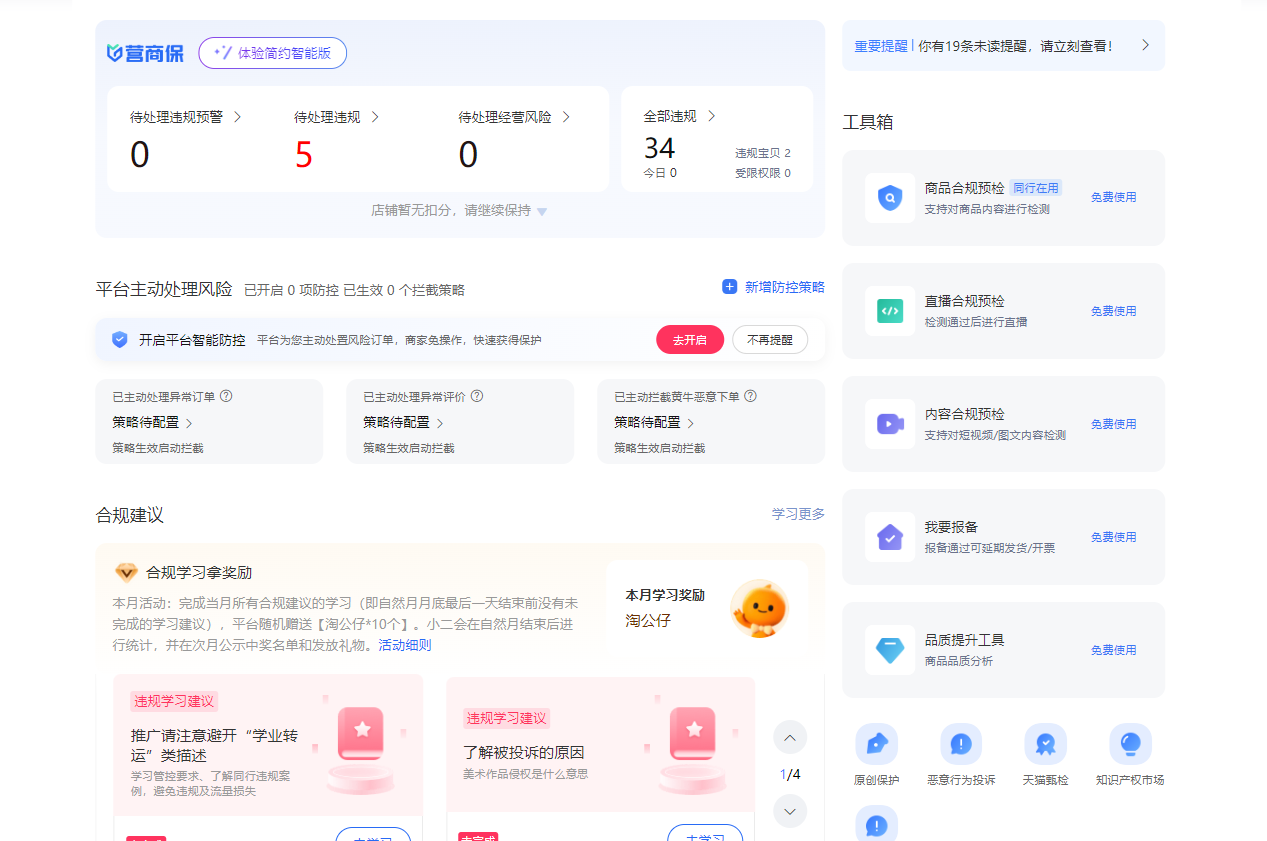This screenshot has height=841, width=1267.
Task: Open the 知识产权市场 lightbulb icon
Action: click(x=1130, y=744)
